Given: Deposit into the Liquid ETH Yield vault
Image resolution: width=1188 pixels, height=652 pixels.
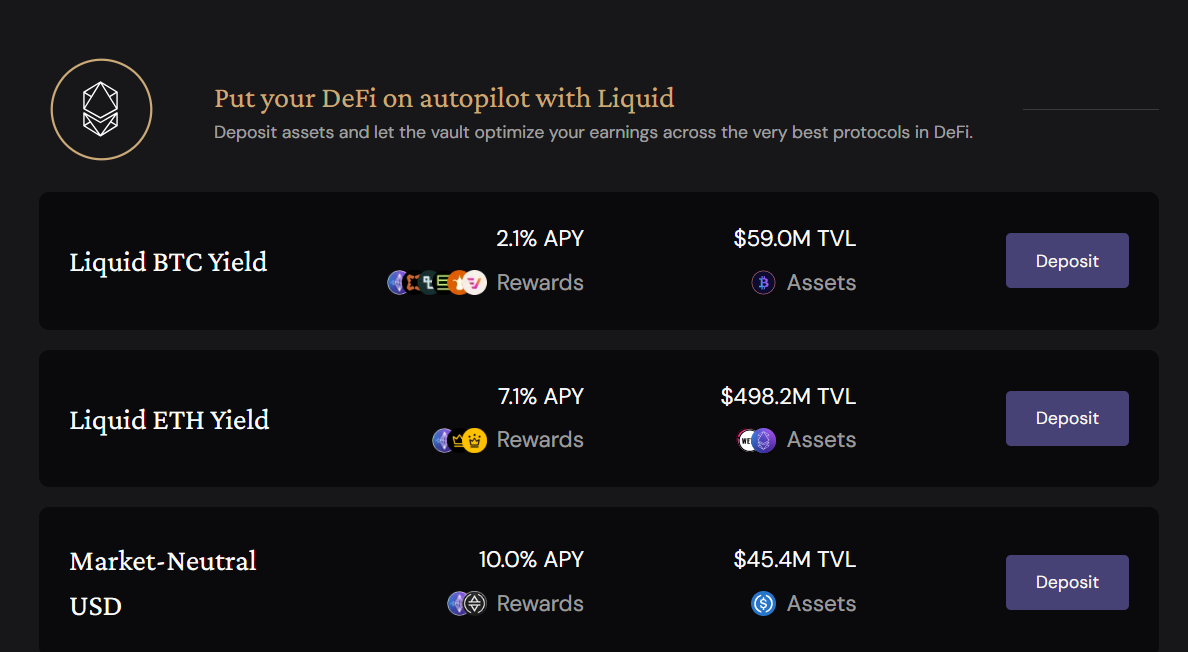Looking at the screenshot, I should point(1067,418).
